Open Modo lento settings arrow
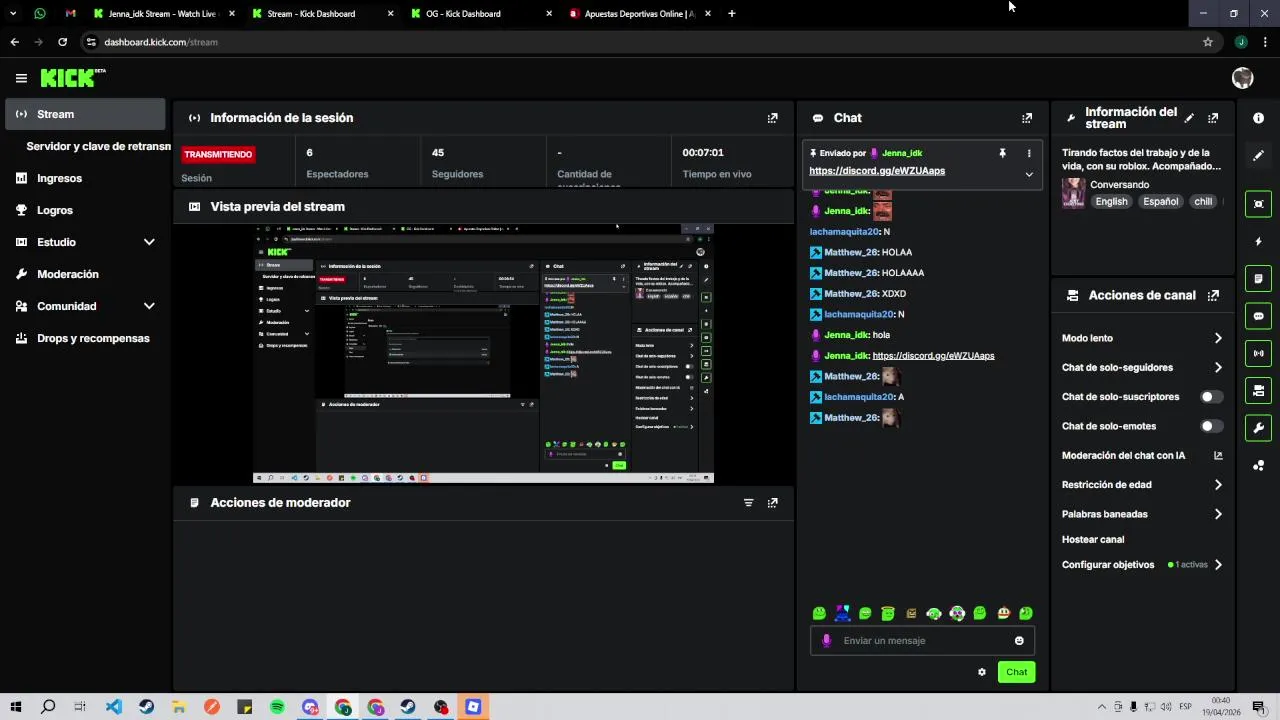1280x720 pixels. [x=1218, y=338]
